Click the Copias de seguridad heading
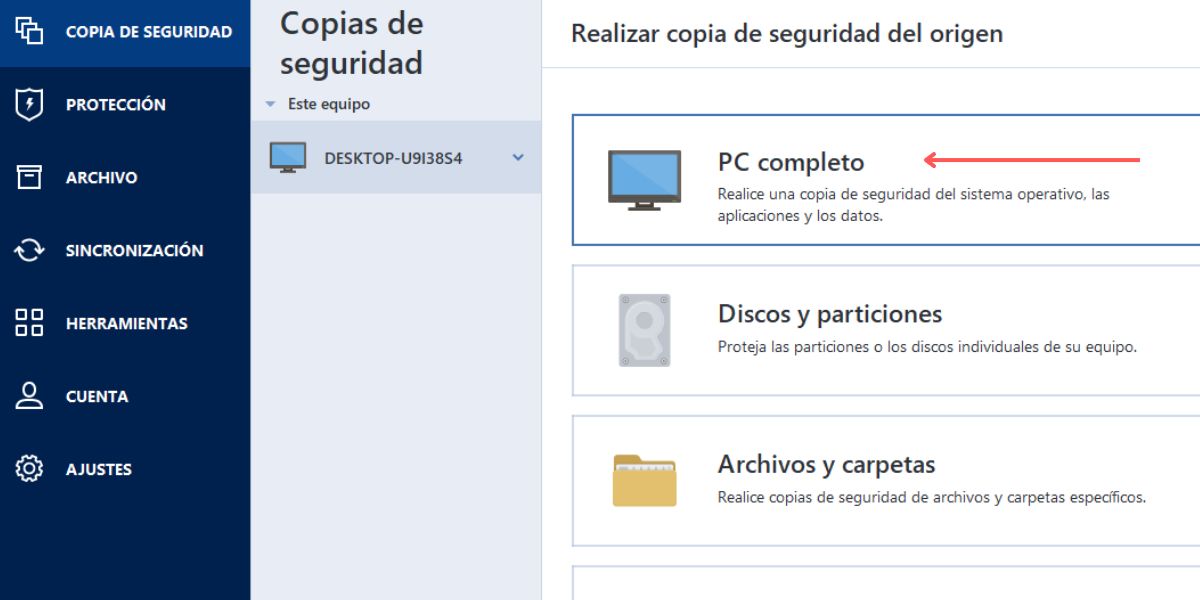This screenshot has height=600, width=1200. pyautogui.click(x=352, y=43)
